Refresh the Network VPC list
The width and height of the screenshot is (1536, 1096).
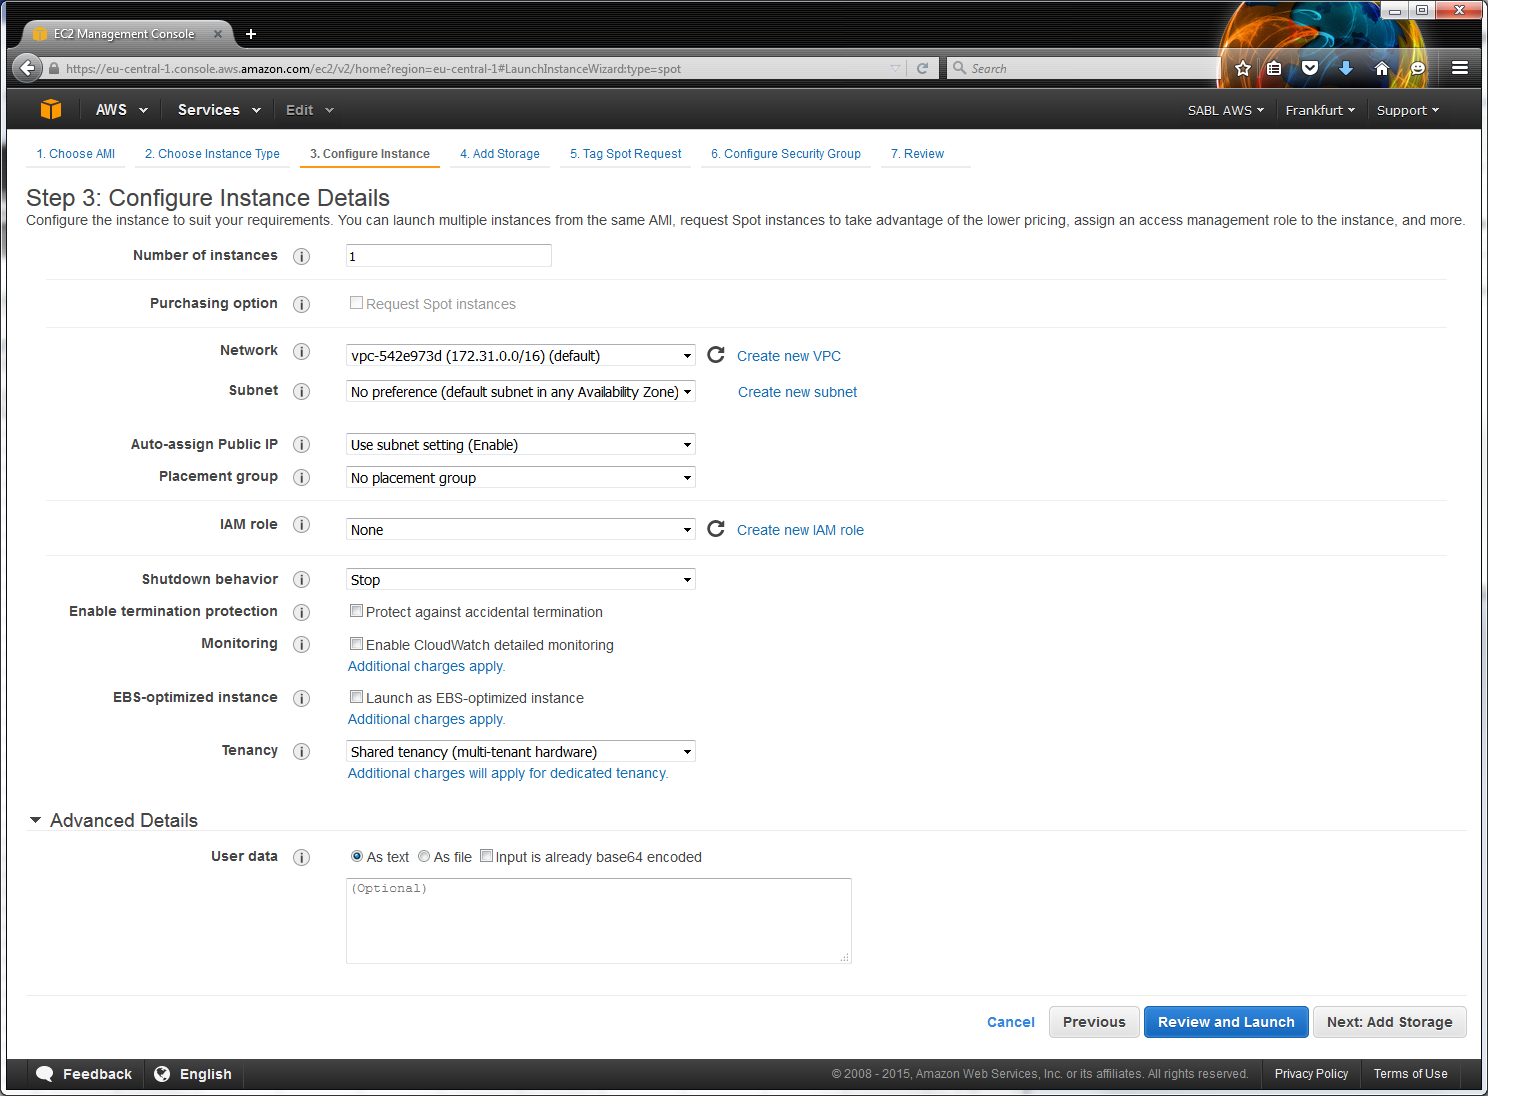pyautogui.click(x=716, y=355)
